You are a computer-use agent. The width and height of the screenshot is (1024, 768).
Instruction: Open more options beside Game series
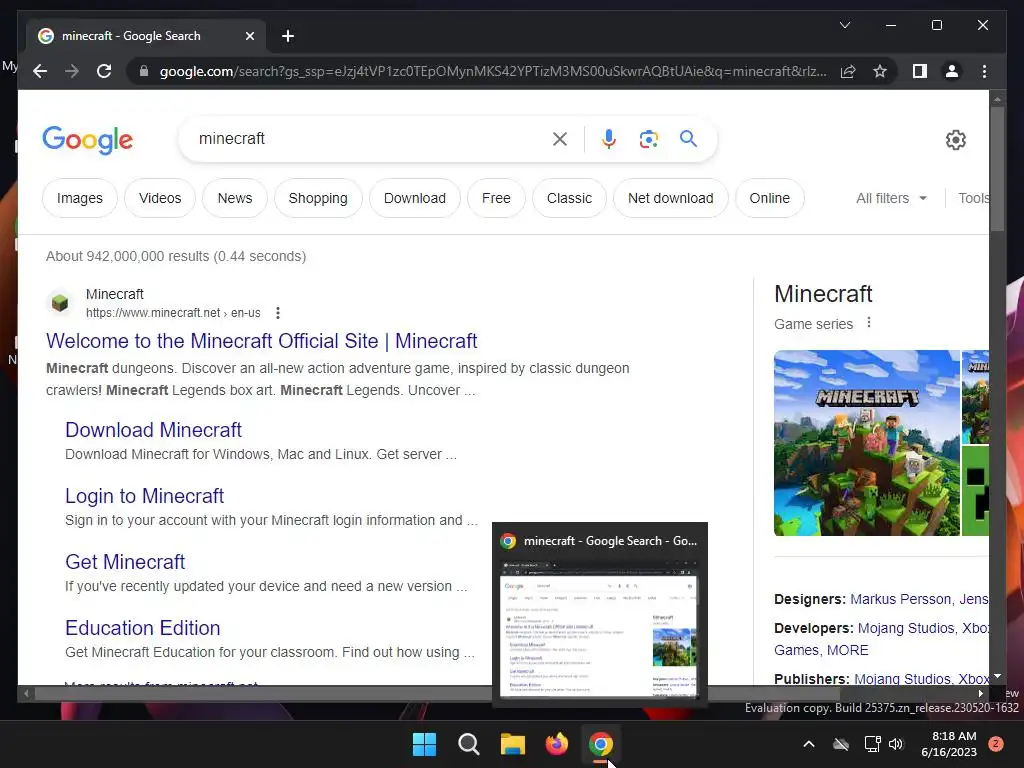click(x=869, y=323)
